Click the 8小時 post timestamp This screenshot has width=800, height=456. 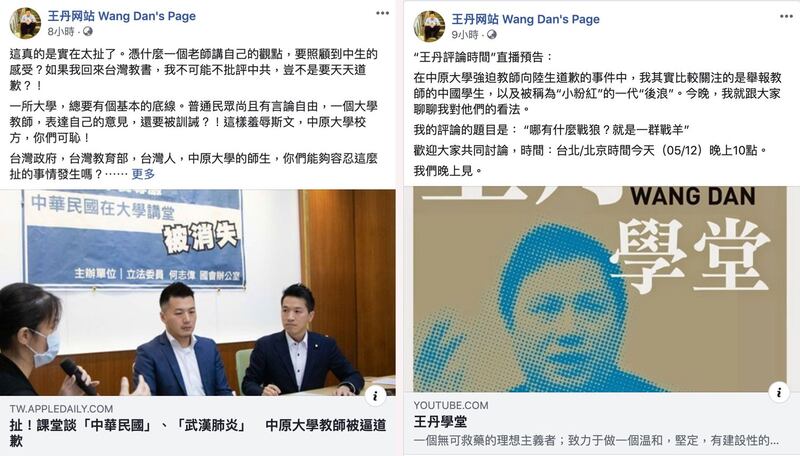click(x=61, y=32)
